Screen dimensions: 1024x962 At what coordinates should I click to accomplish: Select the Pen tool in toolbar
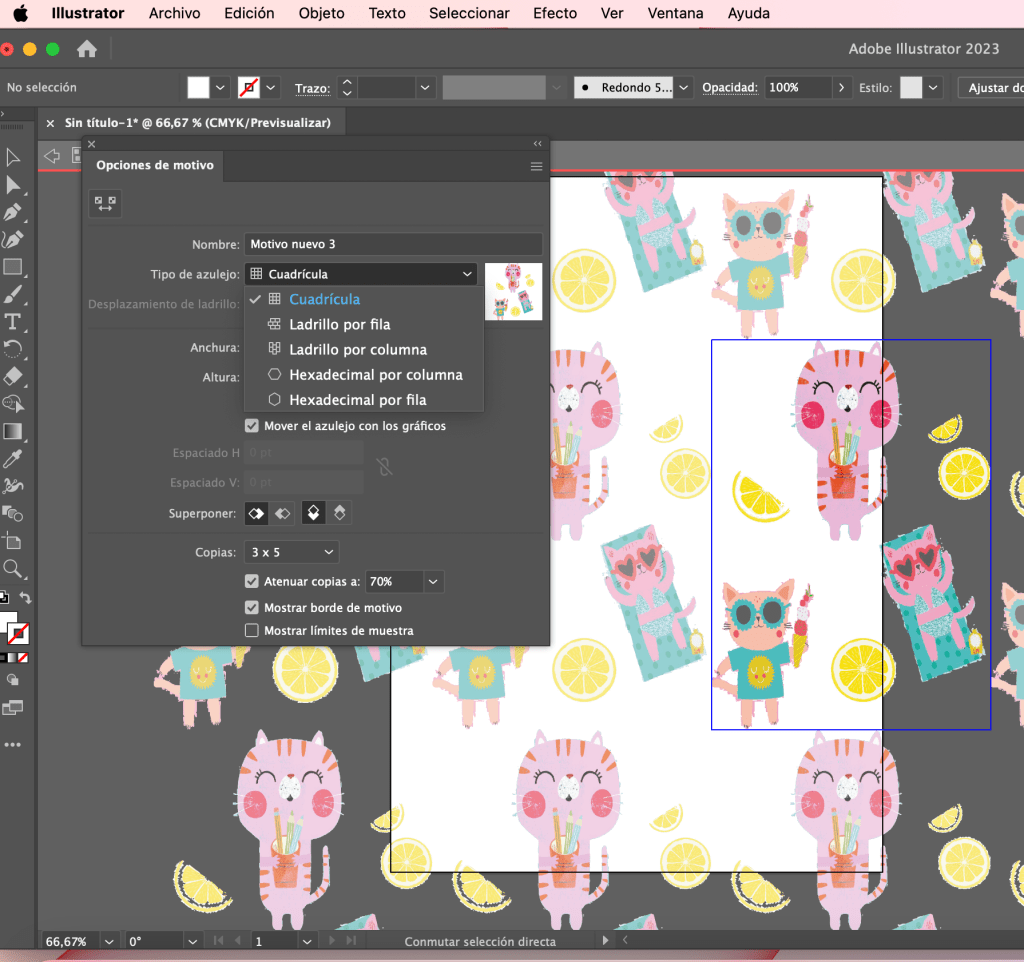(13, 212)
